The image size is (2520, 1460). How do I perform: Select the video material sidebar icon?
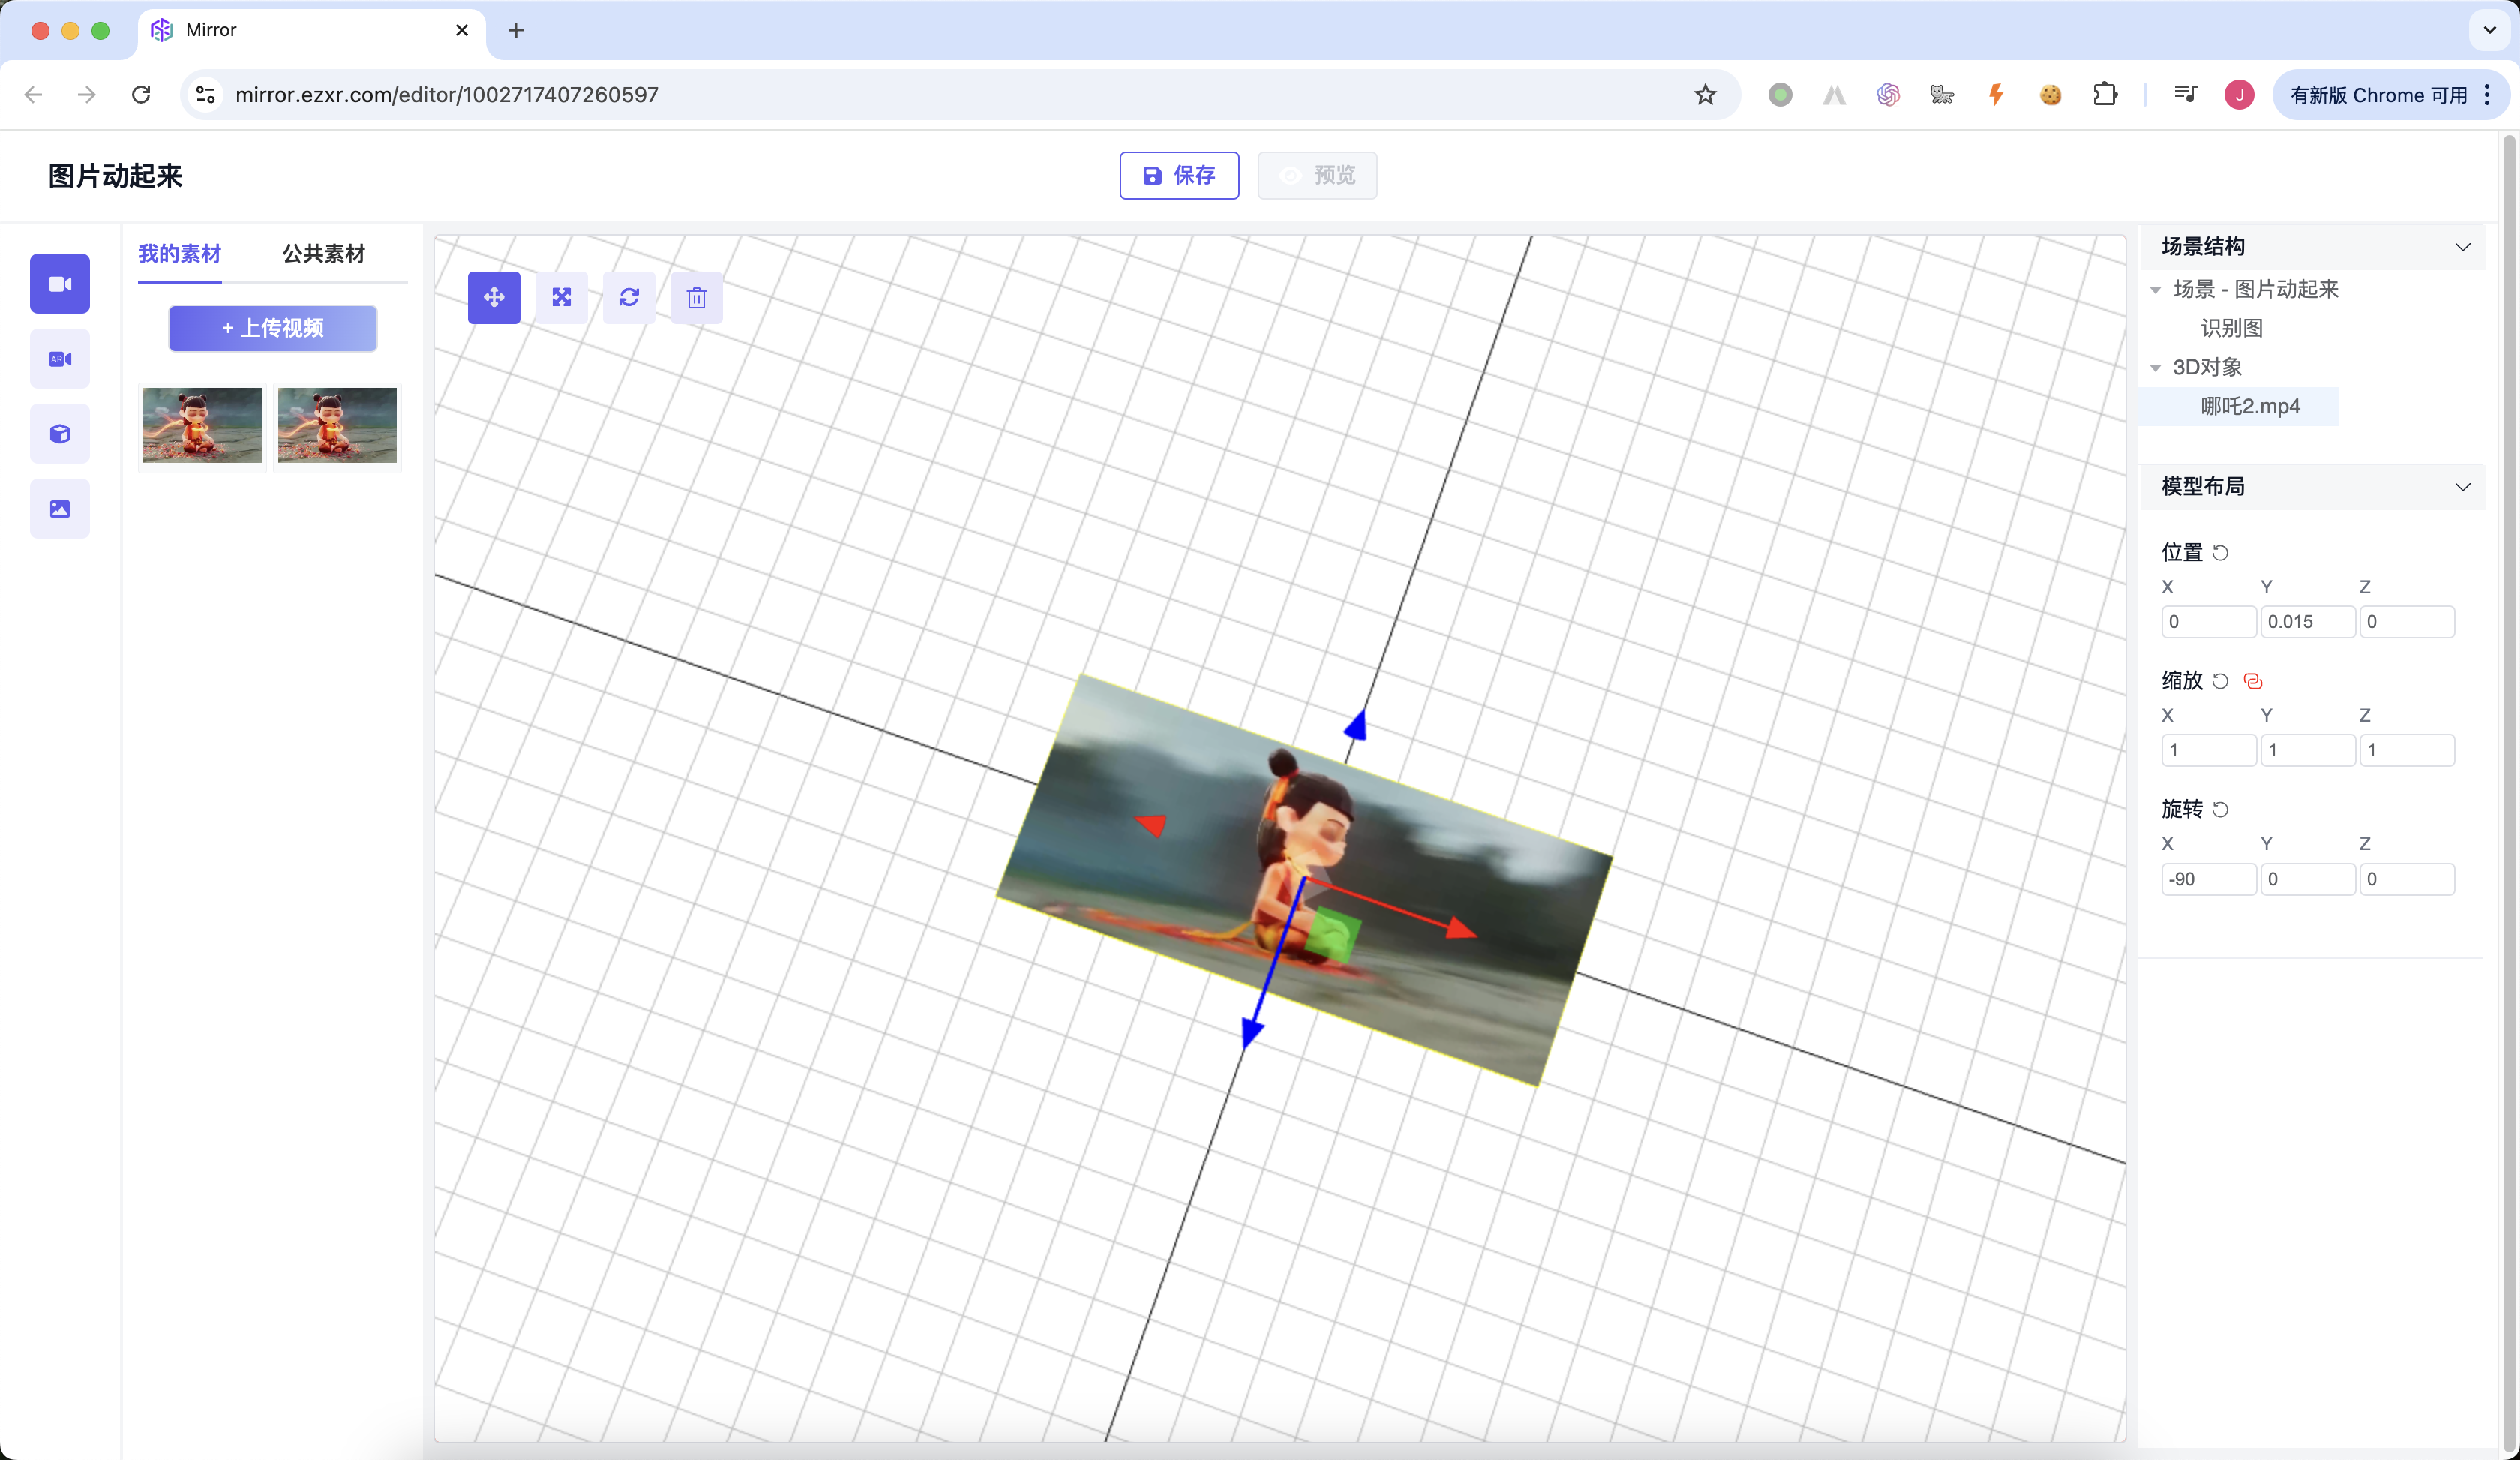click(60, 284)
